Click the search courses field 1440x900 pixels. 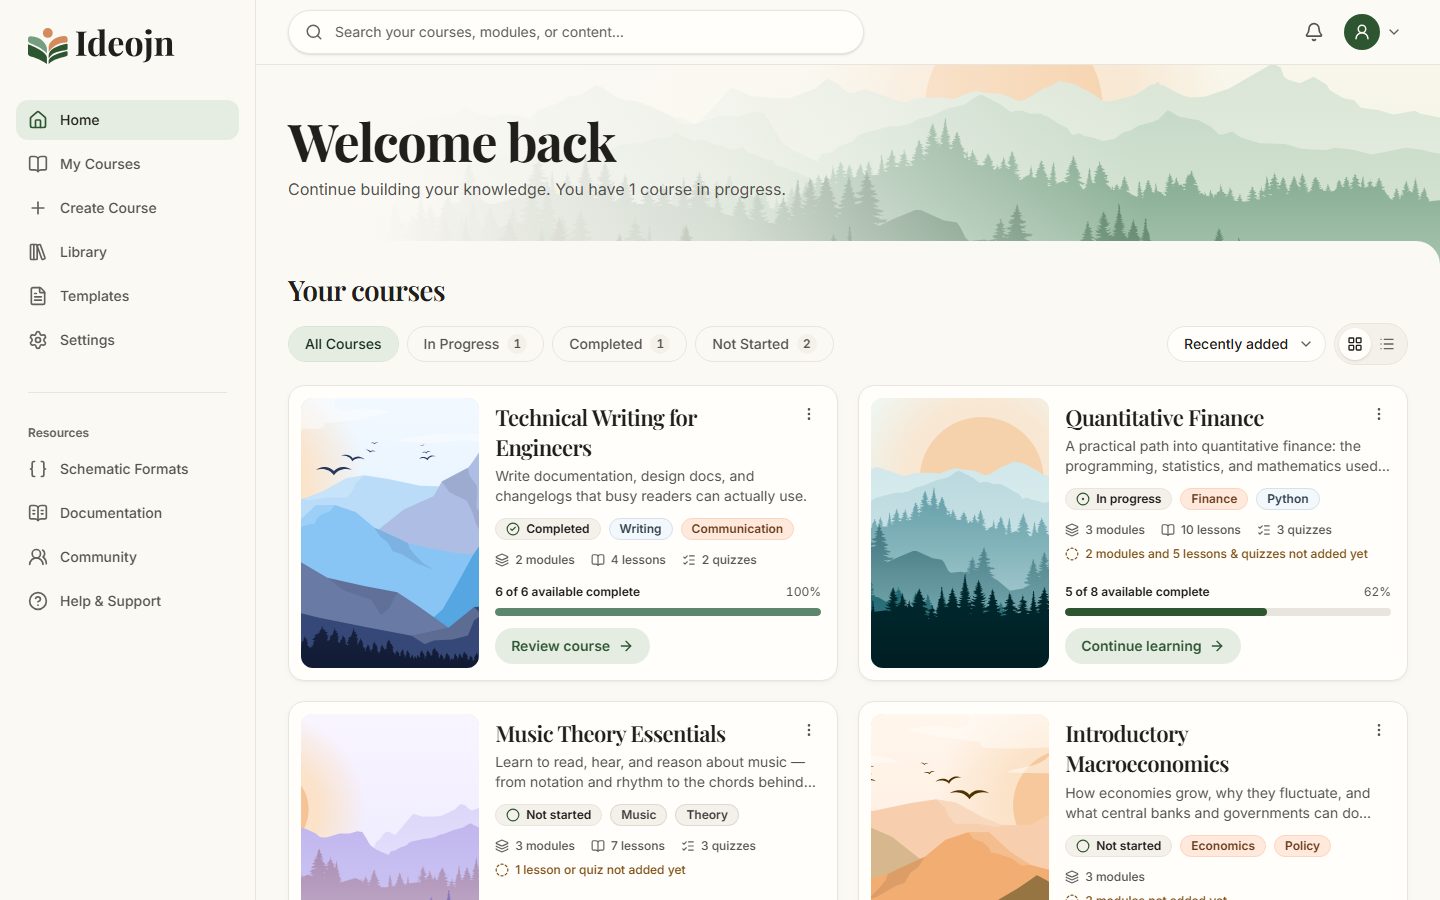pos(576,32)
